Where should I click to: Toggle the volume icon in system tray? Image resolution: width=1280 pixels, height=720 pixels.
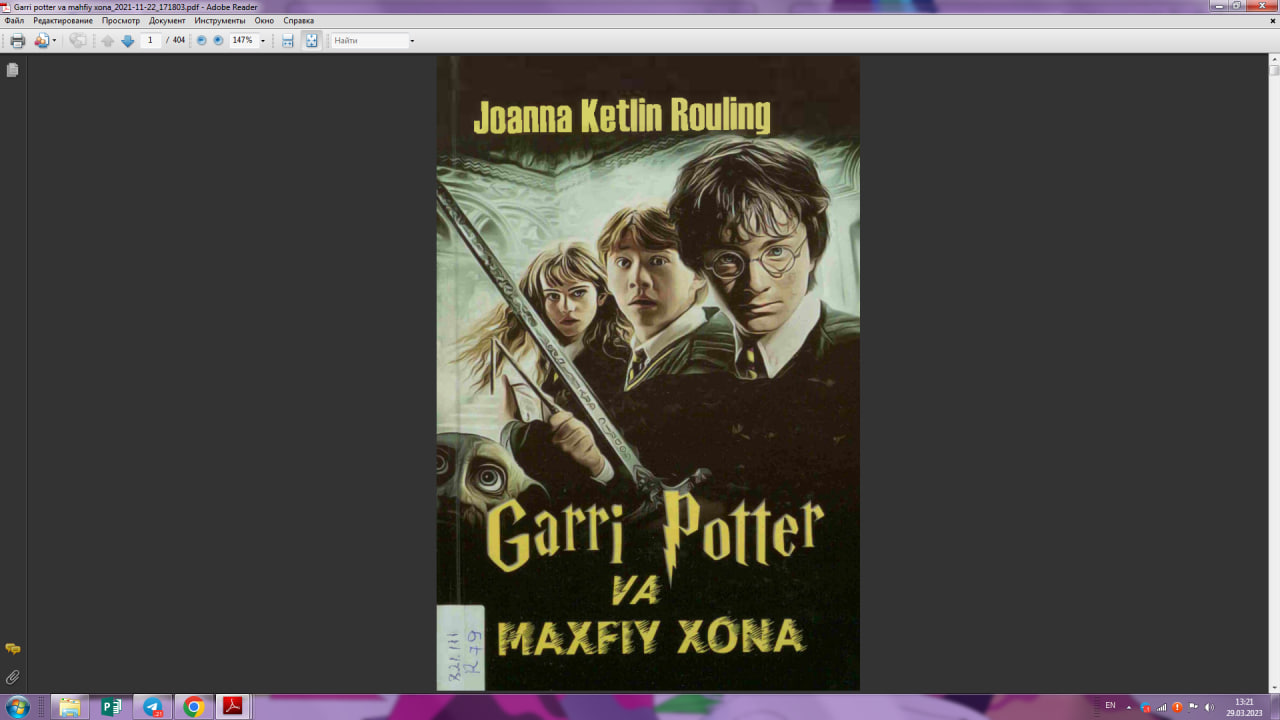(1208, 707)
